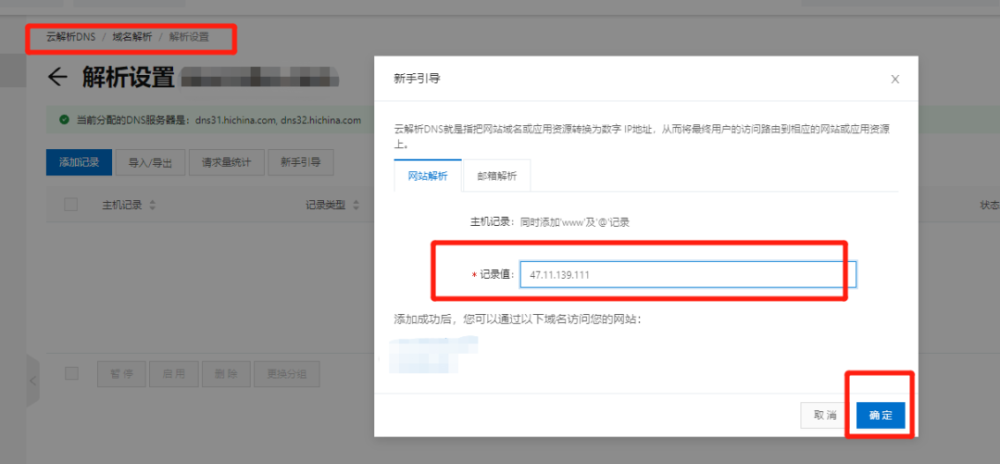This screenshot has width=1000, height=464.
Task: Close the 新手引导 dialog with the X
Action: [895, 79]
